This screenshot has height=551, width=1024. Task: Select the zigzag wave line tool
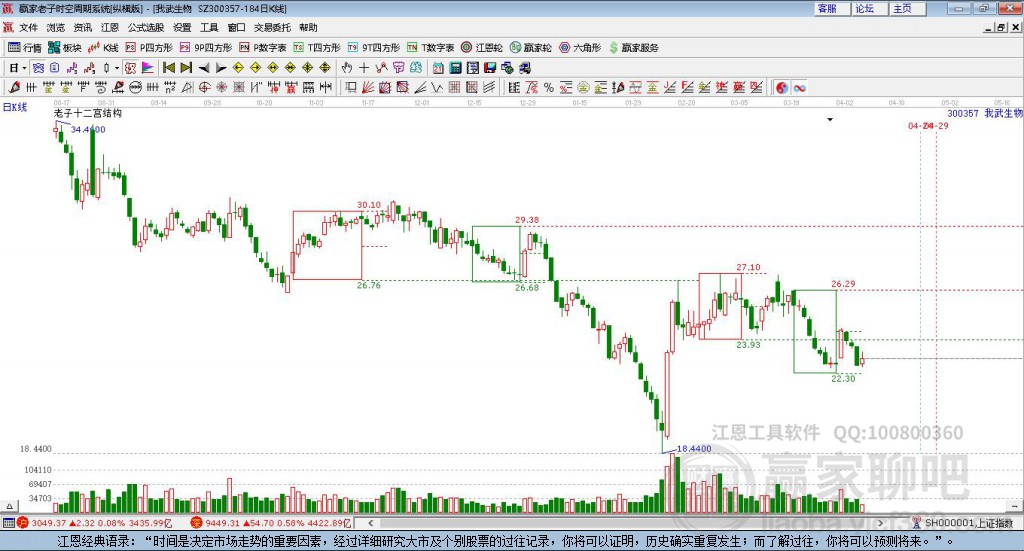click(x=437, y=87)
